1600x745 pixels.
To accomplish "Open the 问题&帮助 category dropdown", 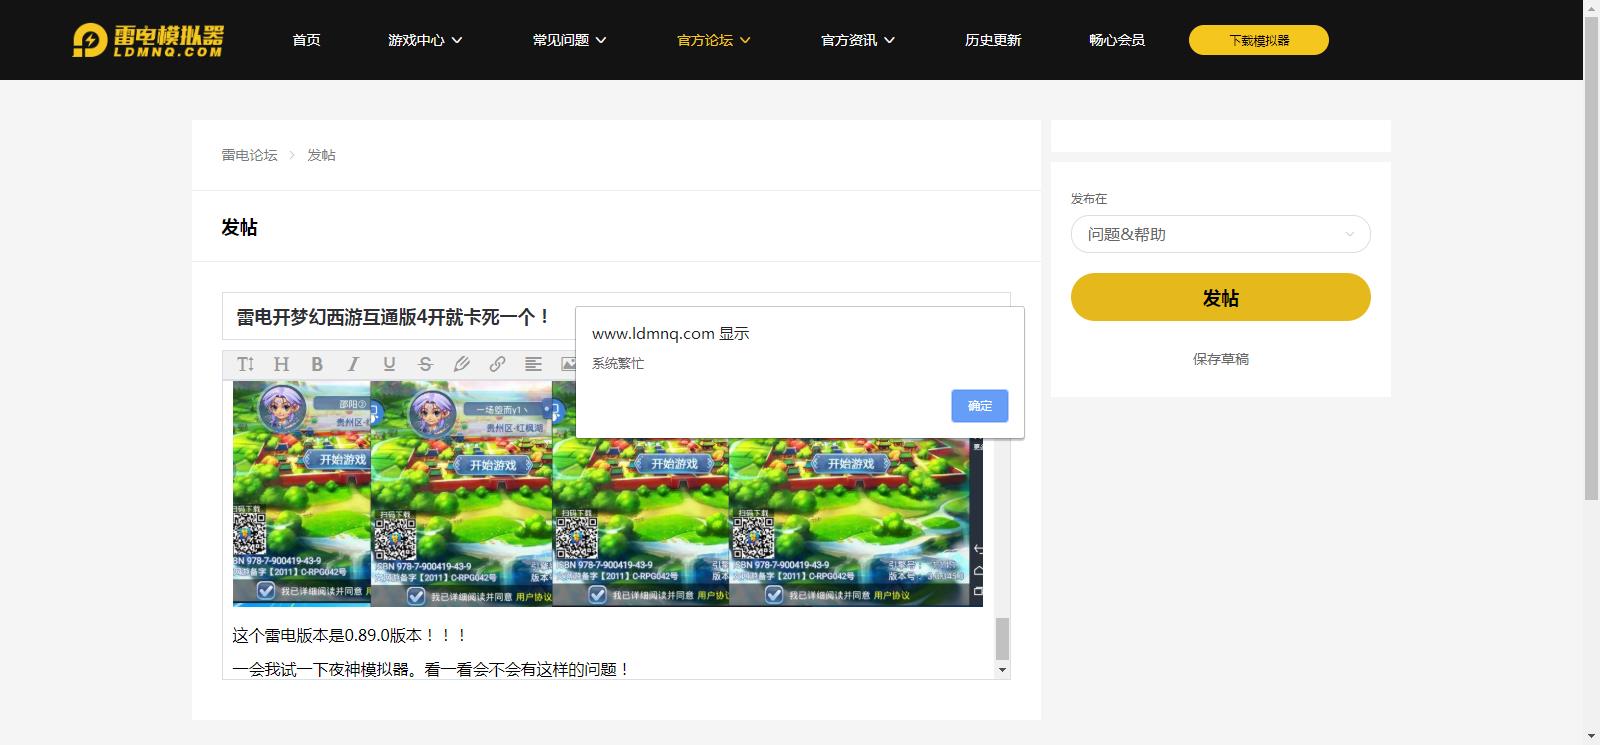I will (1220, 234).
